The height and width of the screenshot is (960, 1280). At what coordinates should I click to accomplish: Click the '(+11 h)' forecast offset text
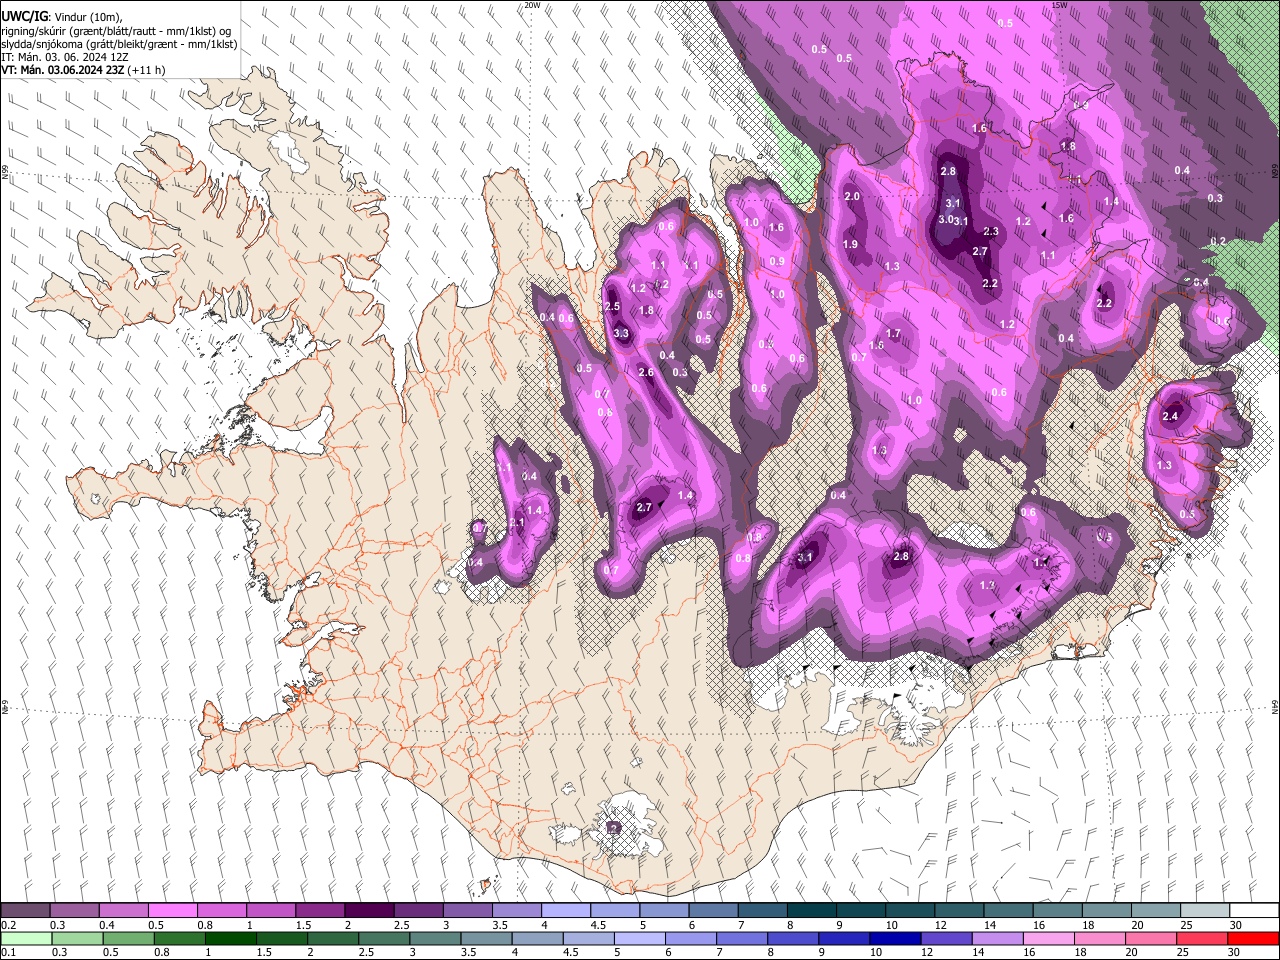click(x=147, y=70)
